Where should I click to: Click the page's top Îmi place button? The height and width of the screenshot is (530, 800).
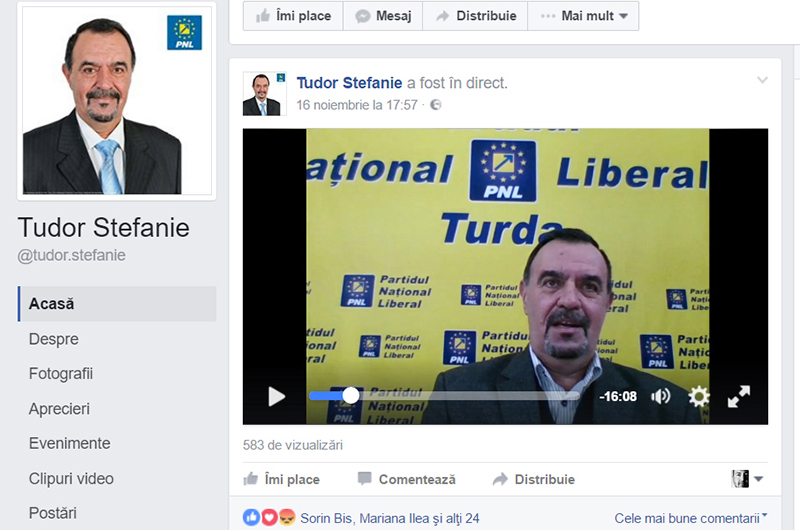[x=293, y=16]
